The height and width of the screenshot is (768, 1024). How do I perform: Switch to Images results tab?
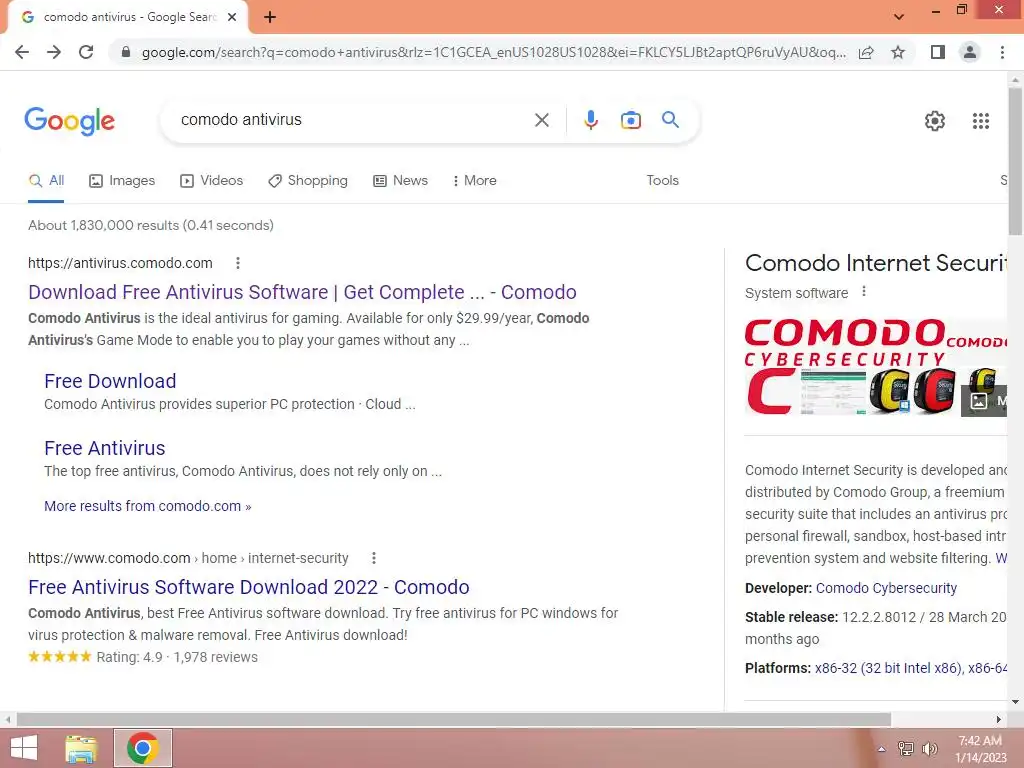click(122, 181)
